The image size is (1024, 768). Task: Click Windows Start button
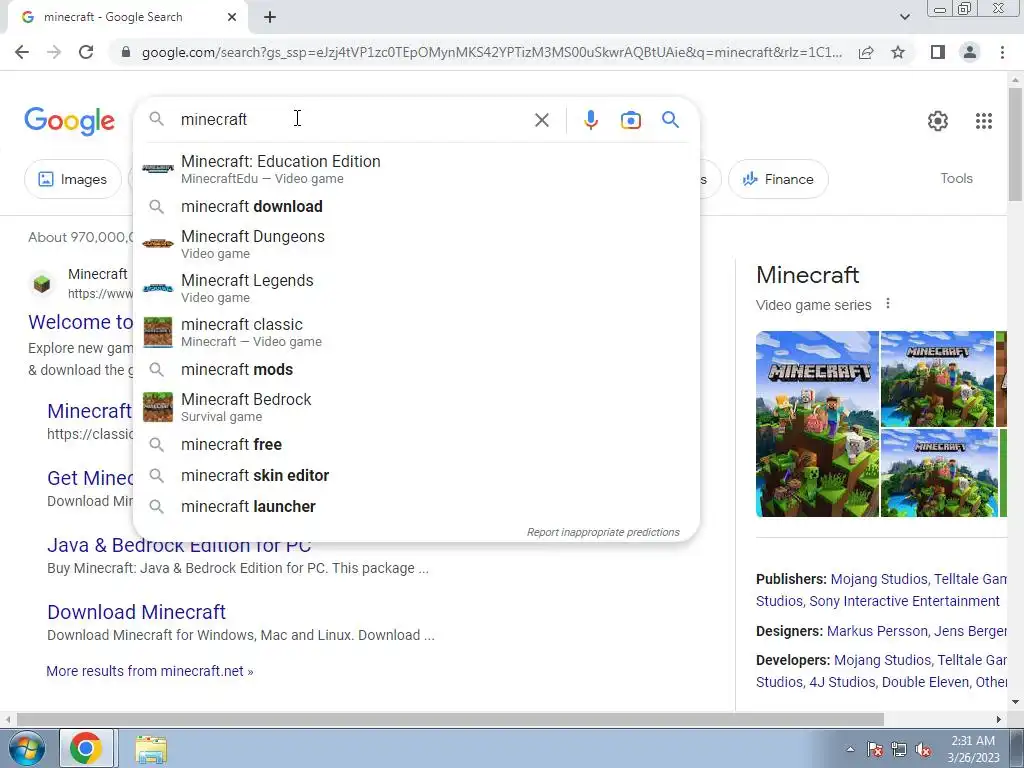[x=26, y=748]
